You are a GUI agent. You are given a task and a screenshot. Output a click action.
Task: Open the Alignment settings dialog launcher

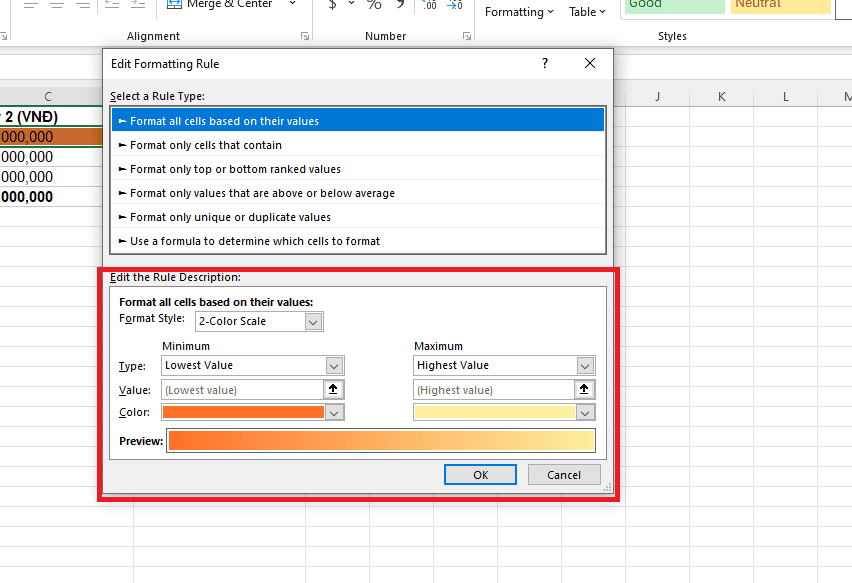pos(305,36)
